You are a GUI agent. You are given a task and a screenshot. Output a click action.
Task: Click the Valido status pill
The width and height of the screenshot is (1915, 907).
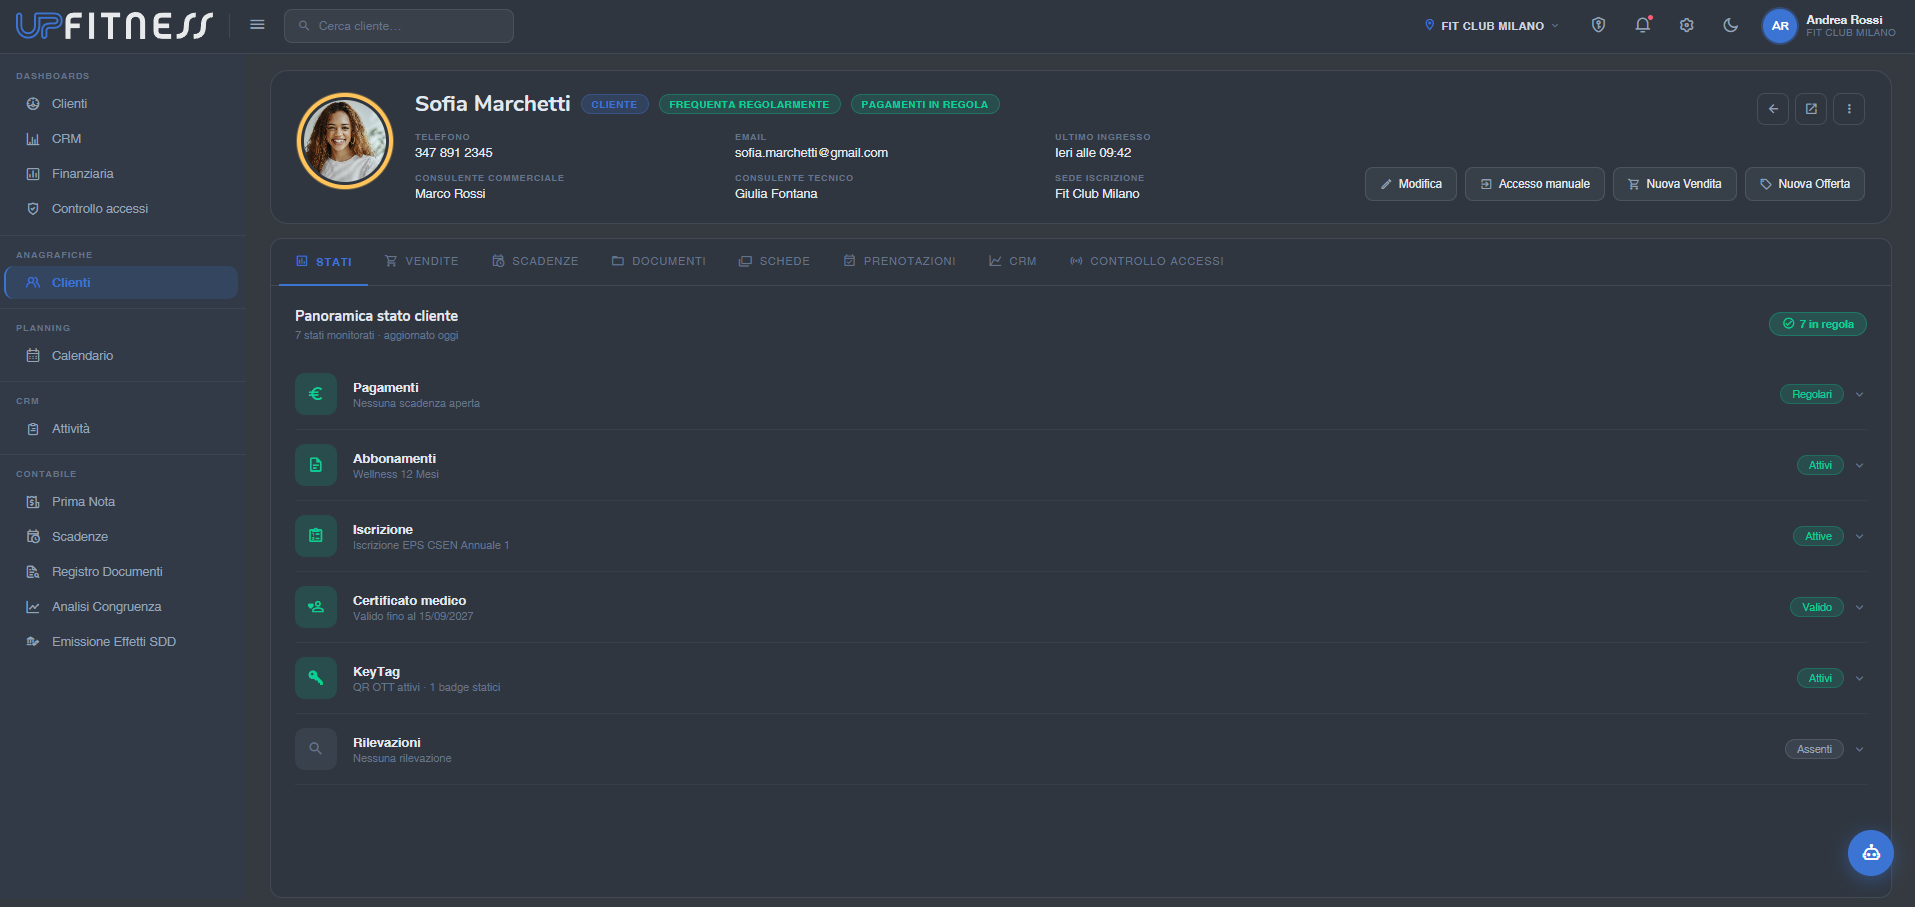(1816, 608)
